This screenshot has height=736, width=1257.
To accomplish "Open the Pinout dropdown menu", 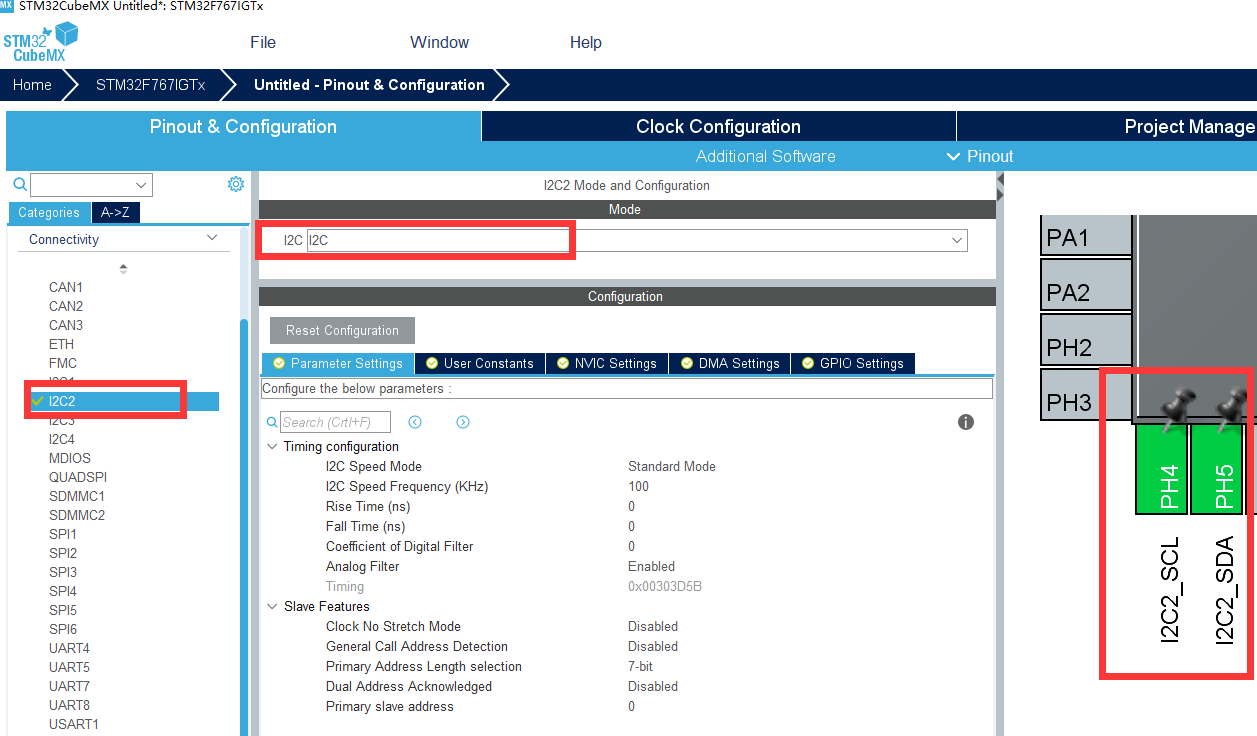I will [x=979, y=156].
